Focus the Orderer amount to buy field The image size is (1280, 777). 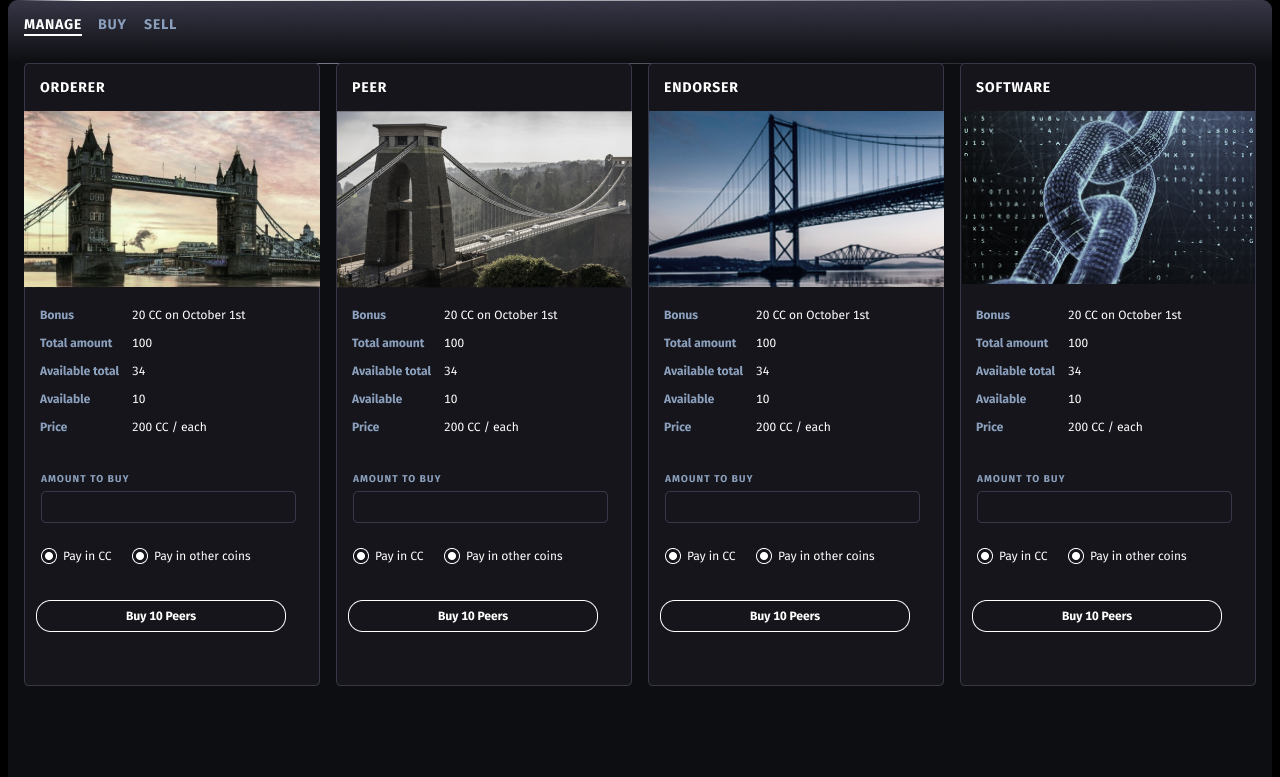pyautogui.click(x=168, y=507)
